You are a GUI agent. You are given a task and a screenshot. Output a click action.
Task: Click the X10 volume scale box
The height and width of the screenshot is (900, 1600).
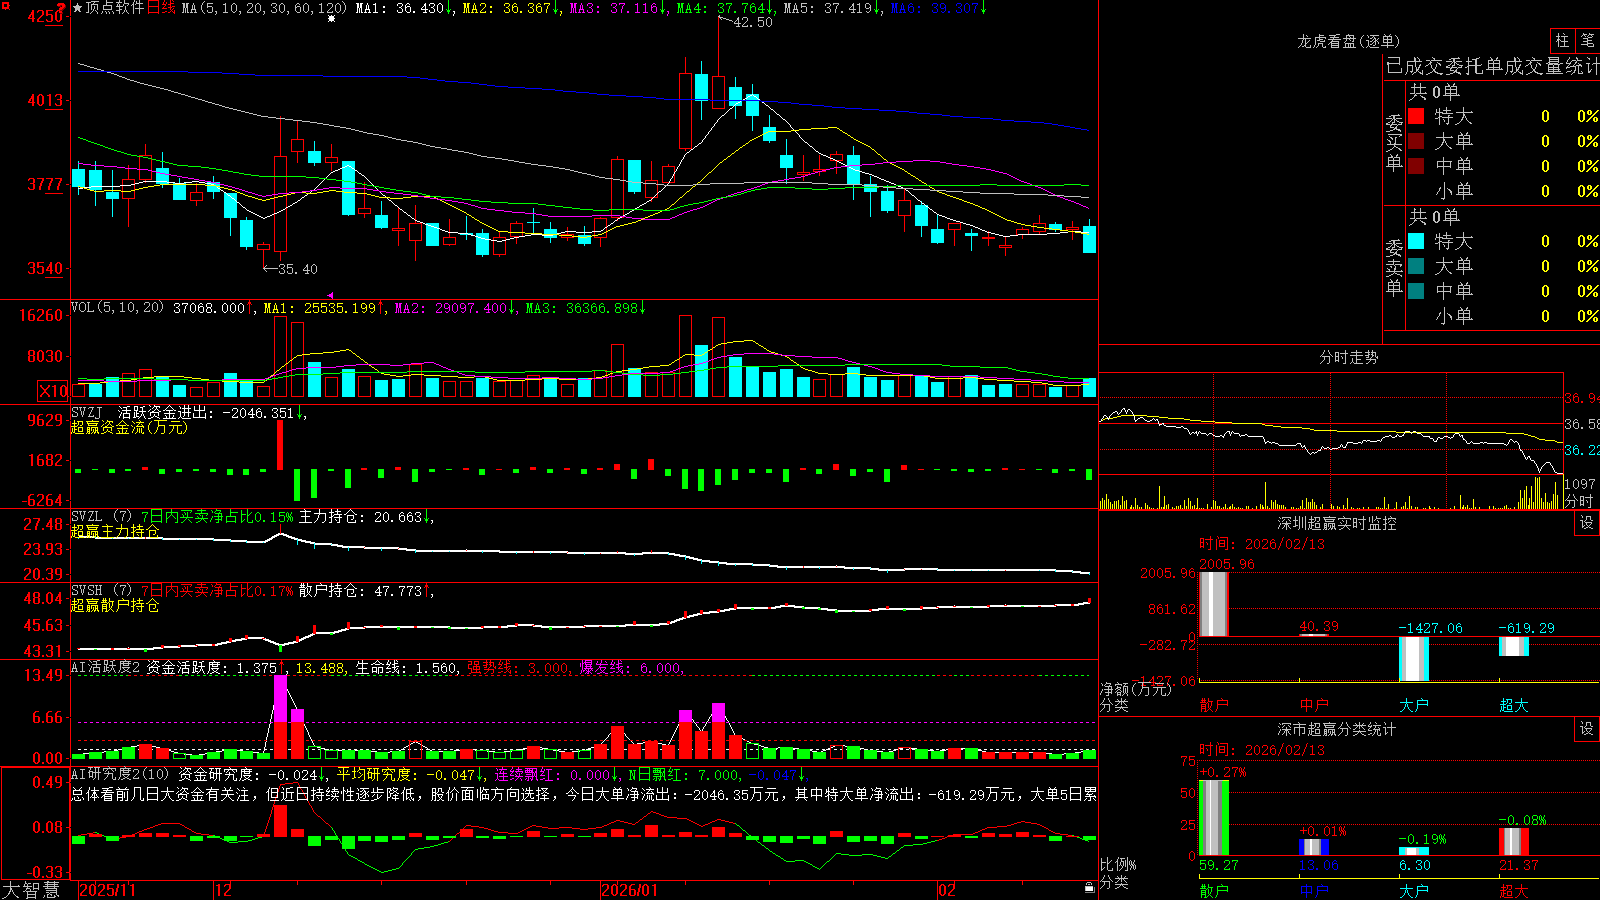(53, 391)
